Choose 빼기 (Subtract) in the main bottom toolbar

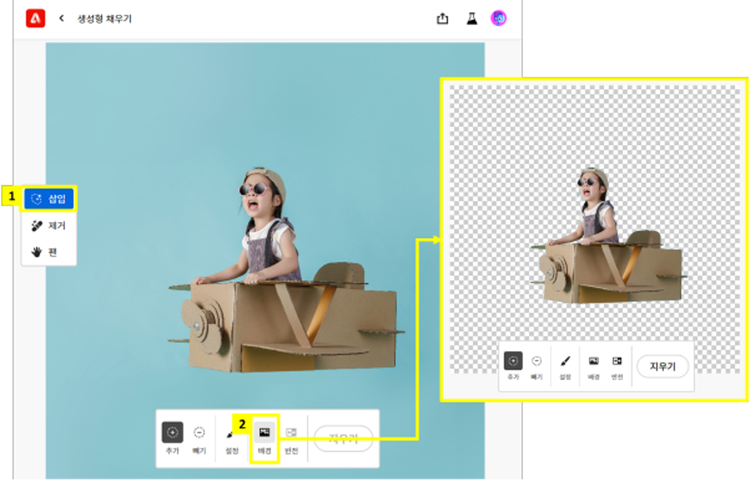[x=199, y=437]
